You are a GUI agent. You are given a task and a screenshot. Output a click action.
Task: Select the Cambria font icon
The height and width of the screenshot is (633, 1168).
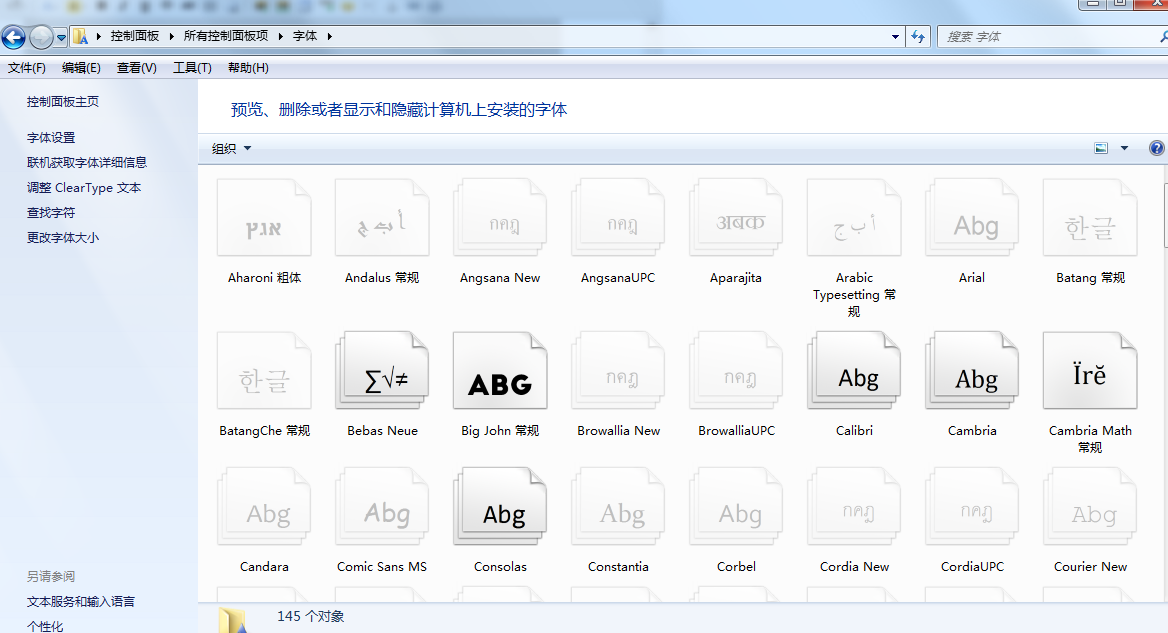click(972, 371)
